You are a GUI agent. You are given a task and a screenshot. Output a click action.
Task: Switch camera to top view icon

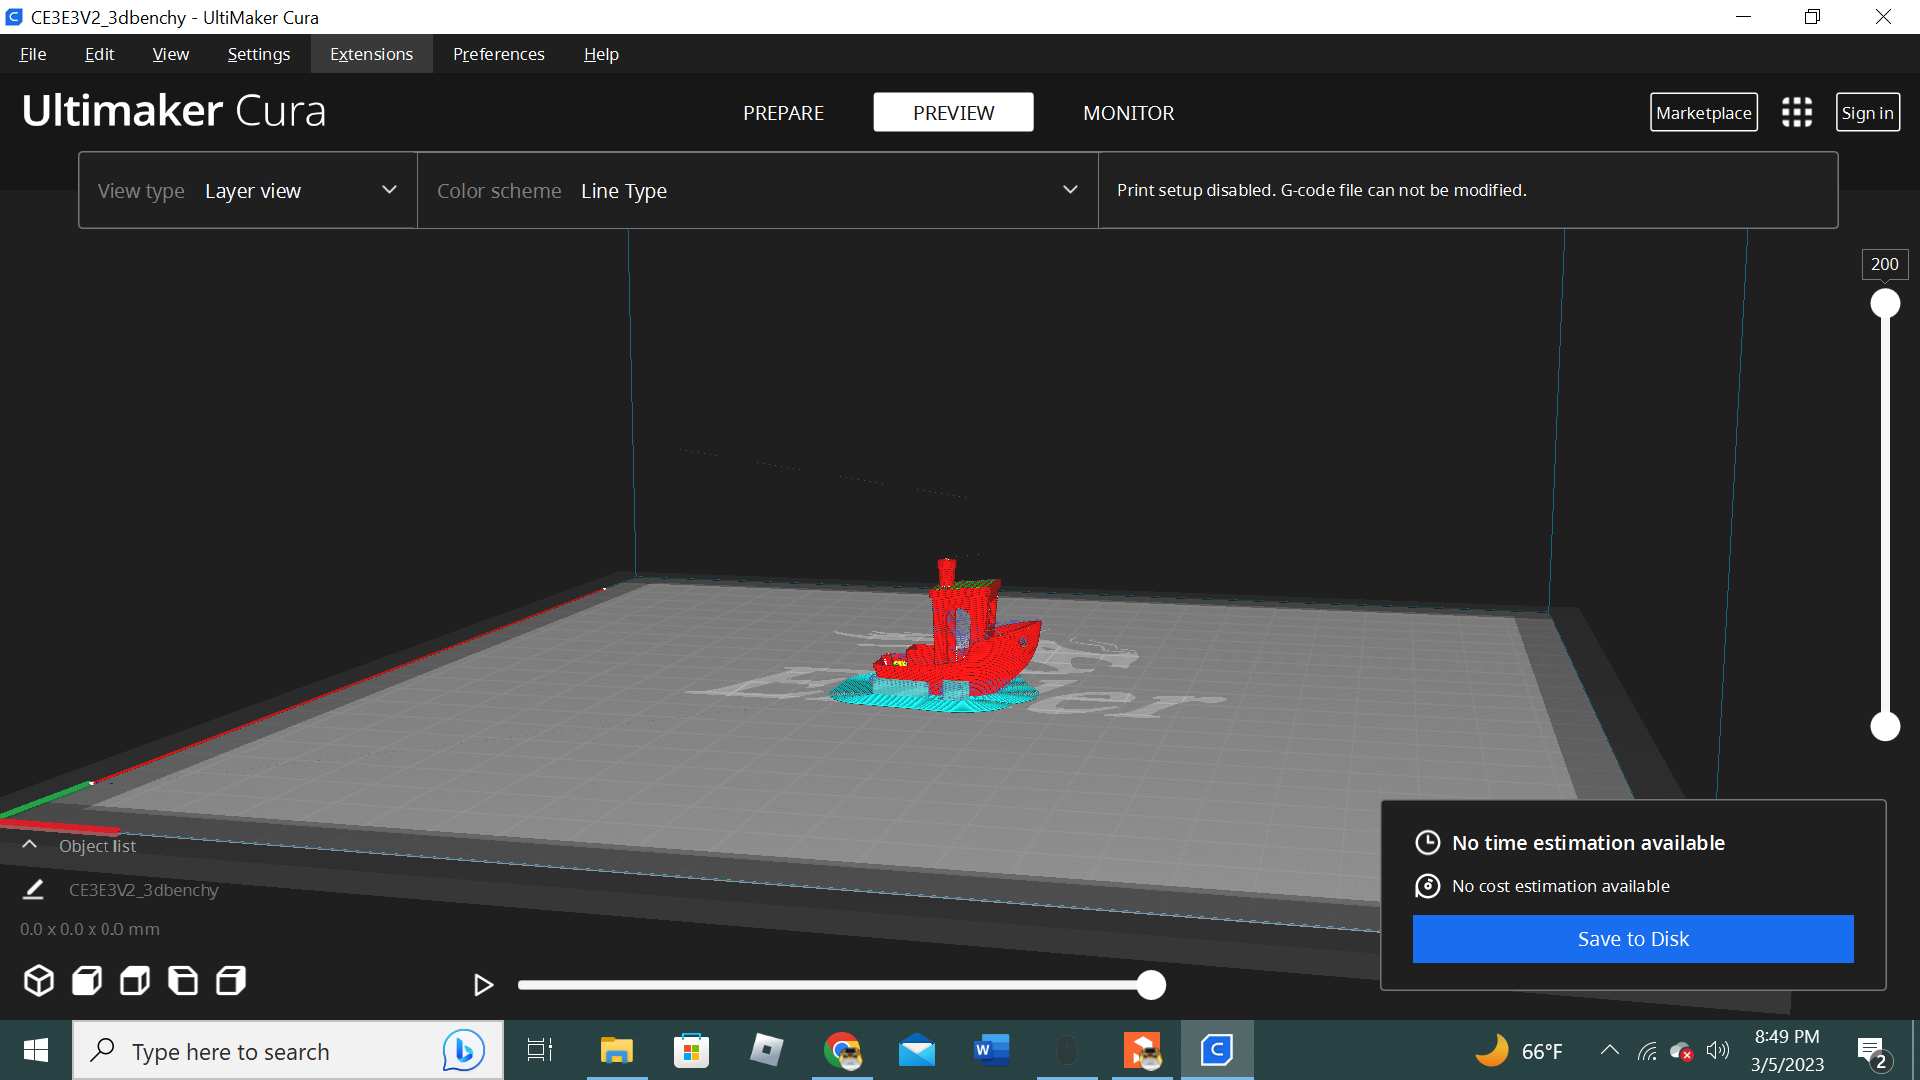(x=135, y=981)
